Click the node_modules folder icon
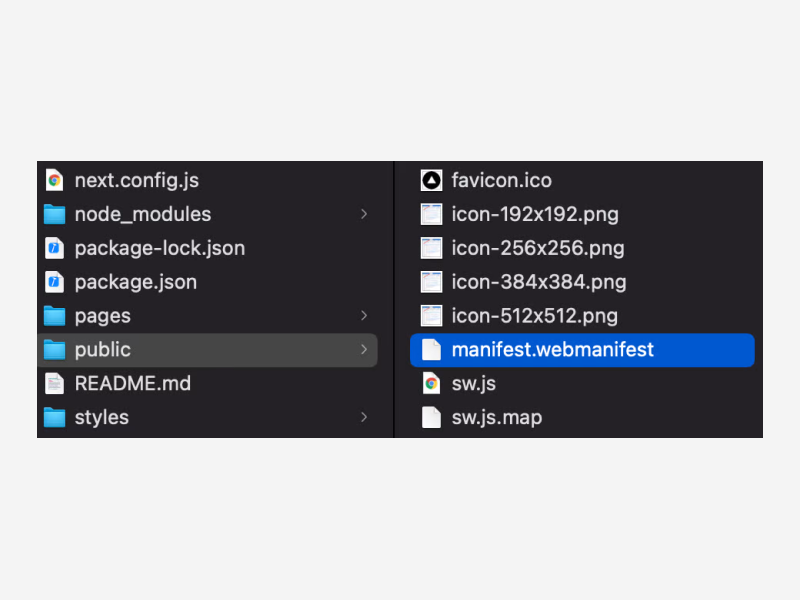Viewport: 800px width, 600px height. [54, 214]
